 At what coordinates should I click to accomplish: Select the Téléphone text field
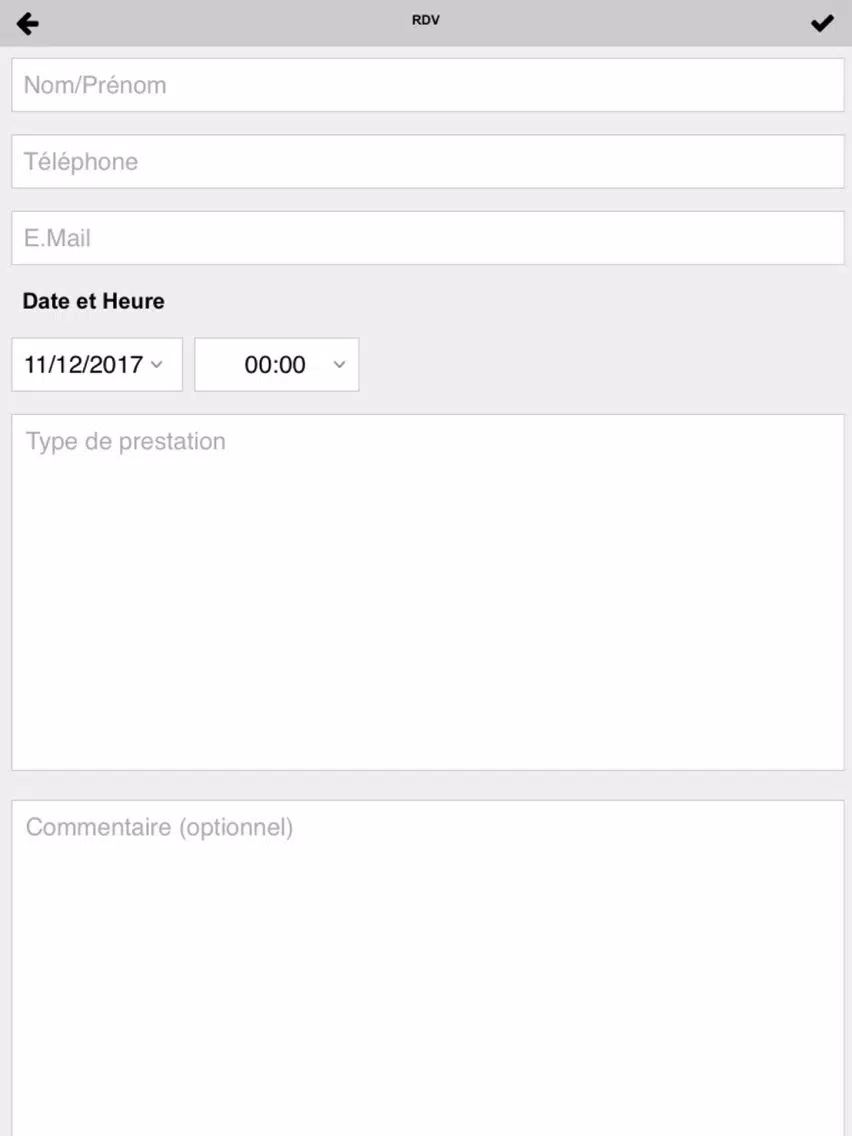pyautogui.click(x=427, y=162)
